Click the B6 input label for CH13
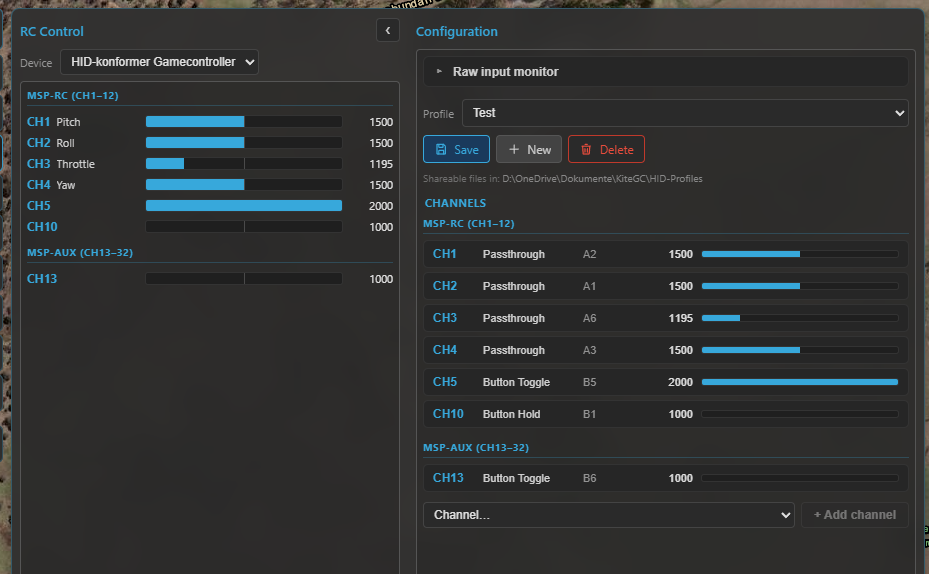 [590, 478]
